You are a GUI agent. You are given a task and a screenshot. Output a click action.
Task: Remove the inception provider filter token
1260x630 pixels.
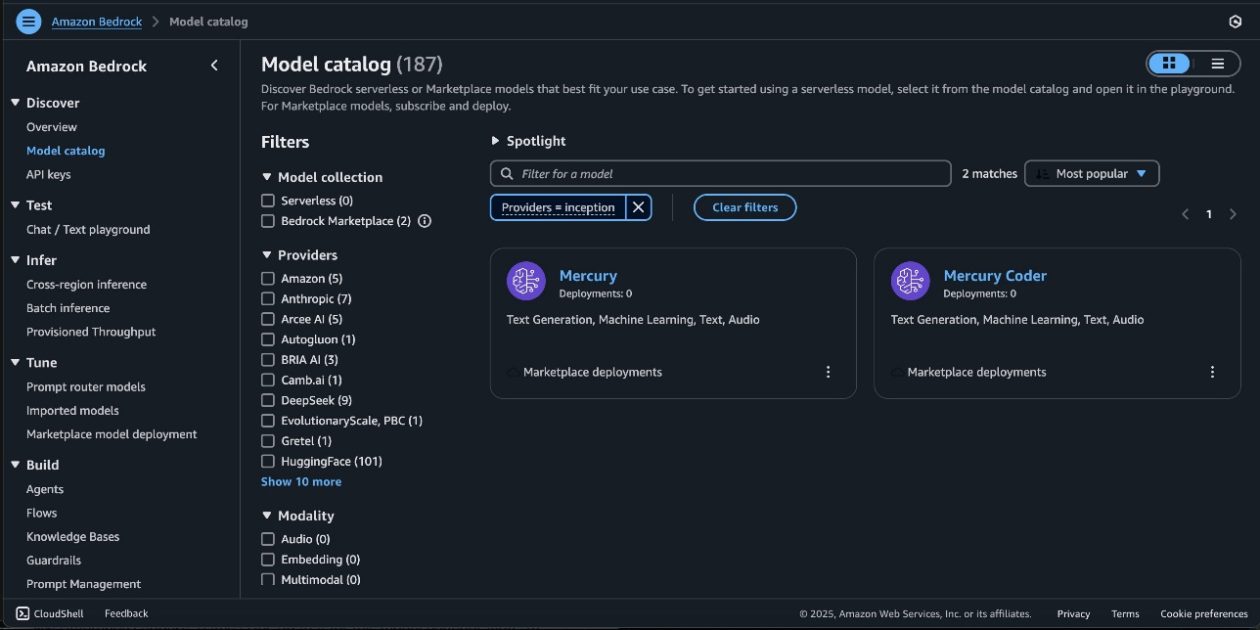[638, 207]
